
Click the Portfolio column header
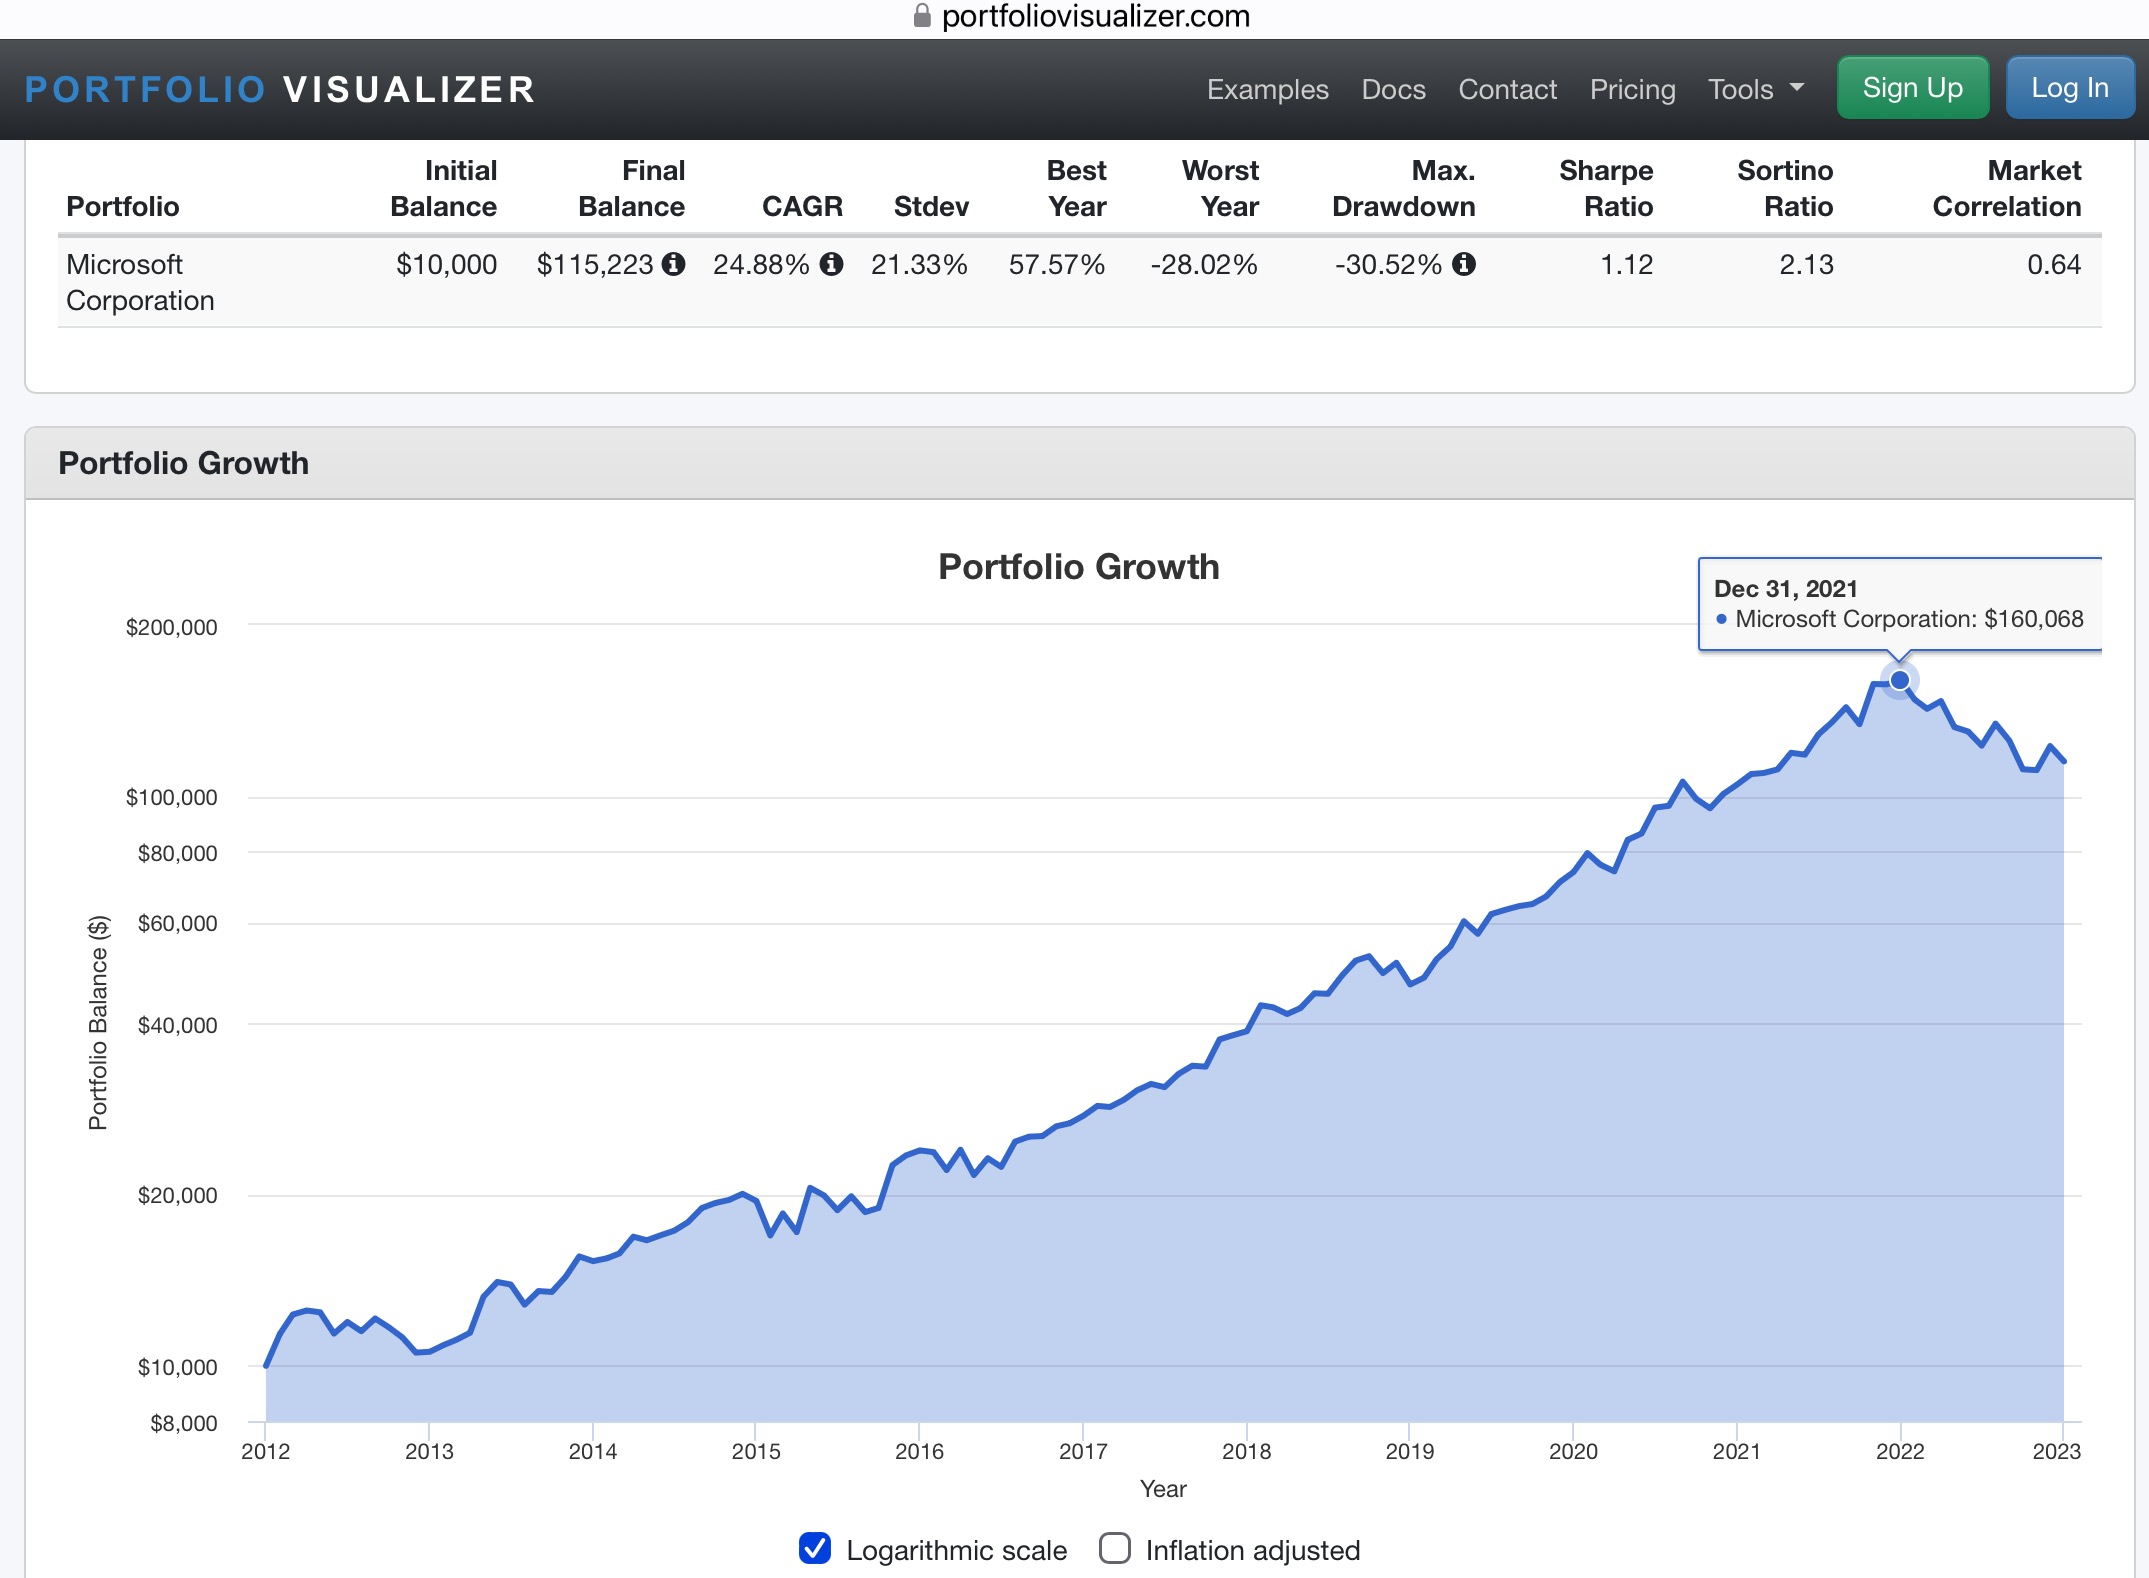[123, 206]
